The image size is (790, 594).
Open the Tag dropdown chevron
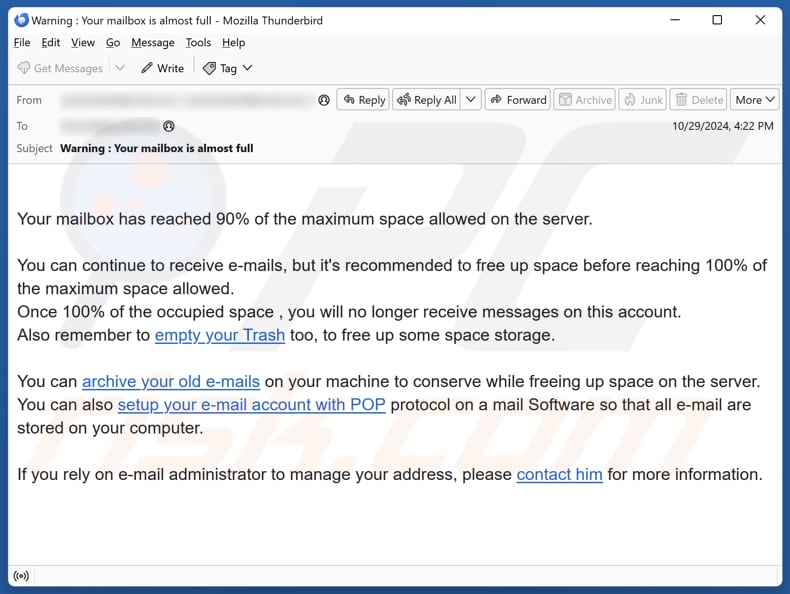pyautogui.click(x=247, y=68)
